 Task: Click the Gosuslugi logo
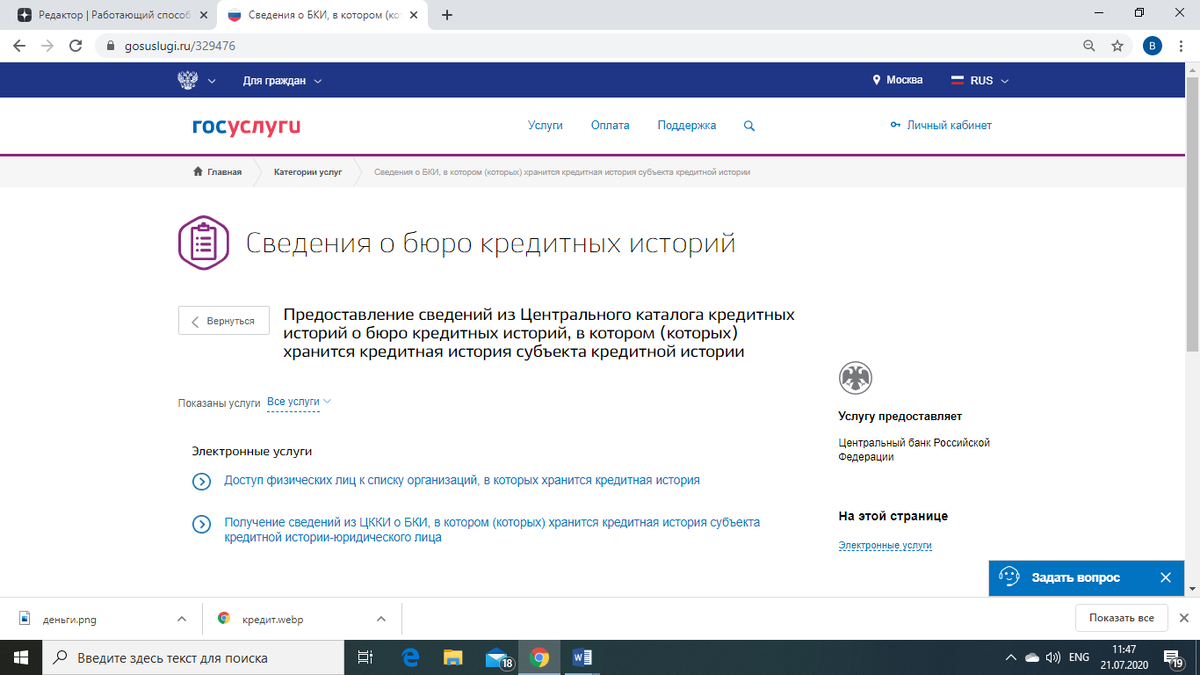click(246, 126)
